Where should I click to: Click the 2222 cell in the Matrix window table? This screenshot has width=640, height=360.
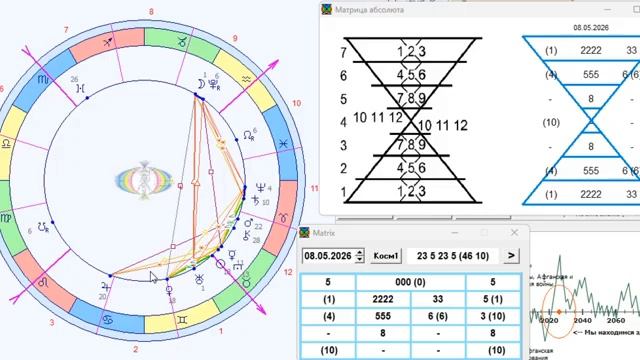(383, 299)
